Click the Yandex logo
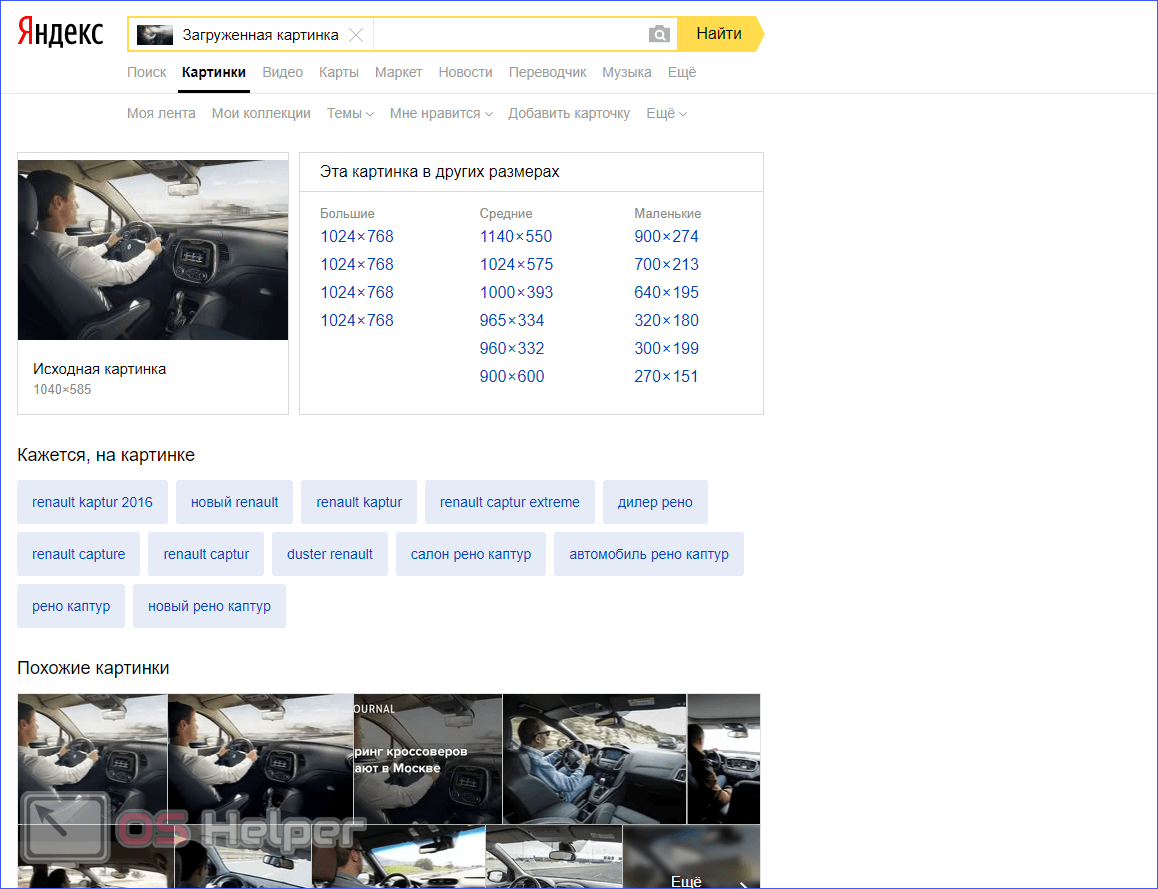 click(x=61, y=32)
